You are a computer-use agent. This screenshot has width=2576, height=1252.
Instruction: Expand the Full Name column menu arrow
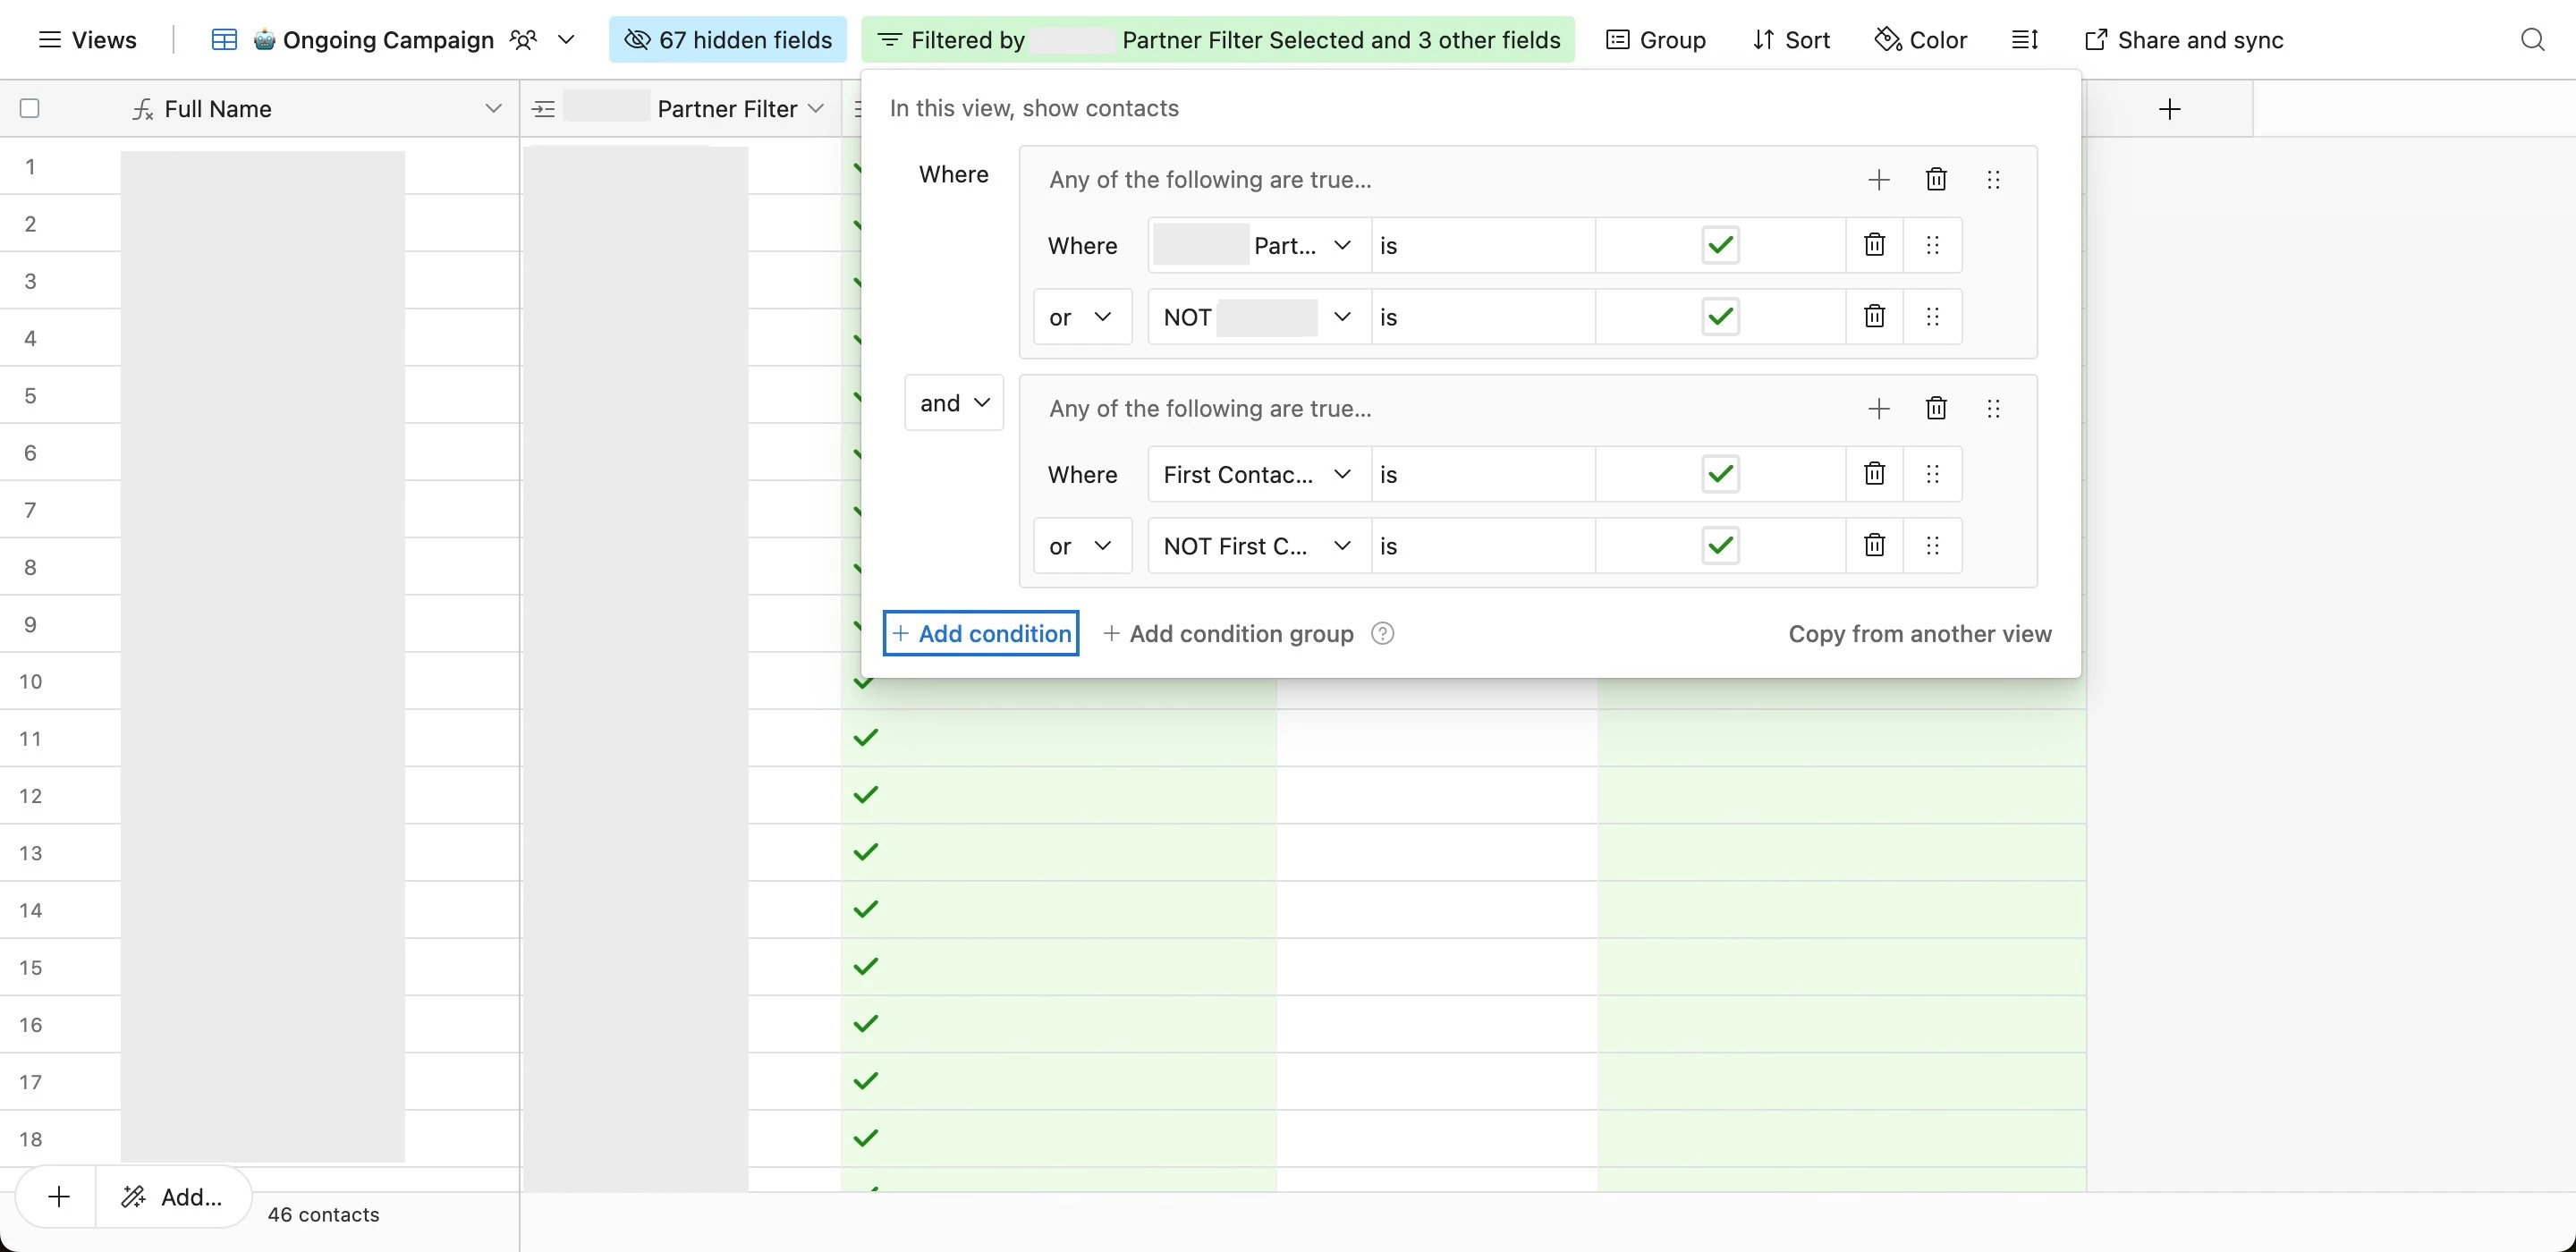point(493,109)
